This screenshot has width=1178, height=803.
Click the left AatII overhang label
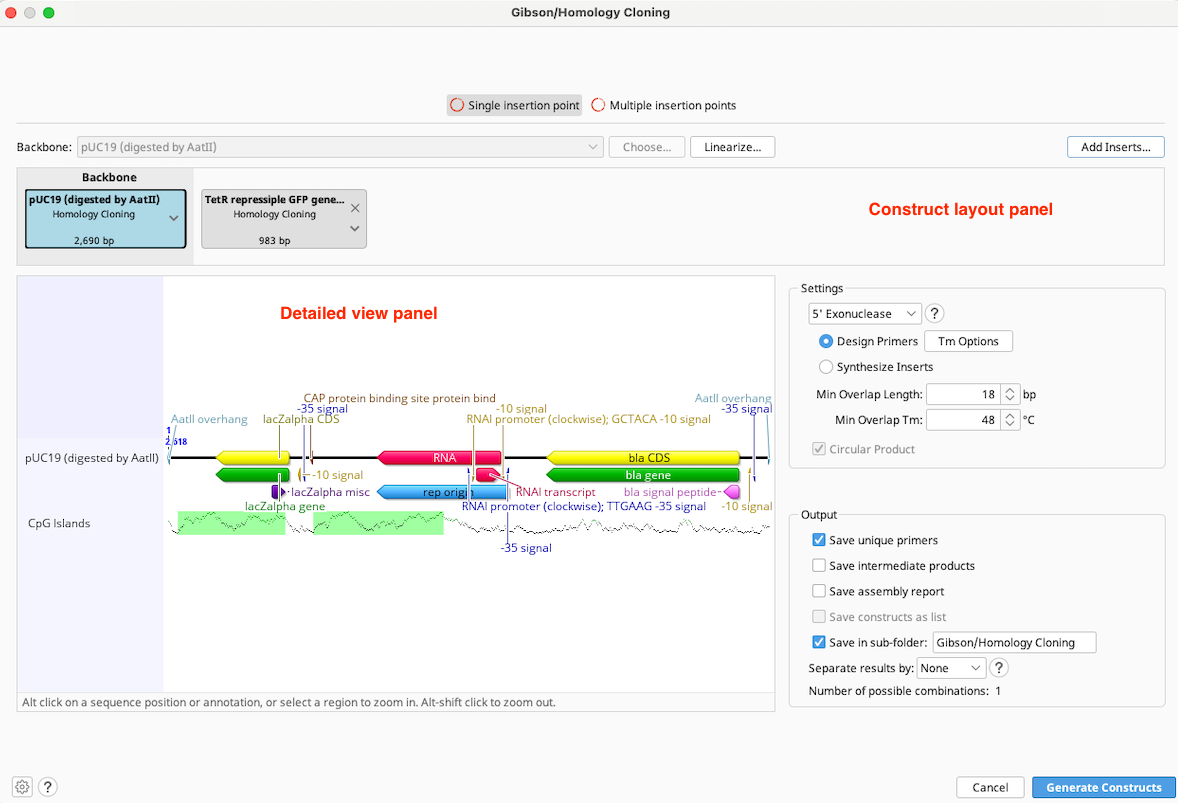tap(209, 419)
